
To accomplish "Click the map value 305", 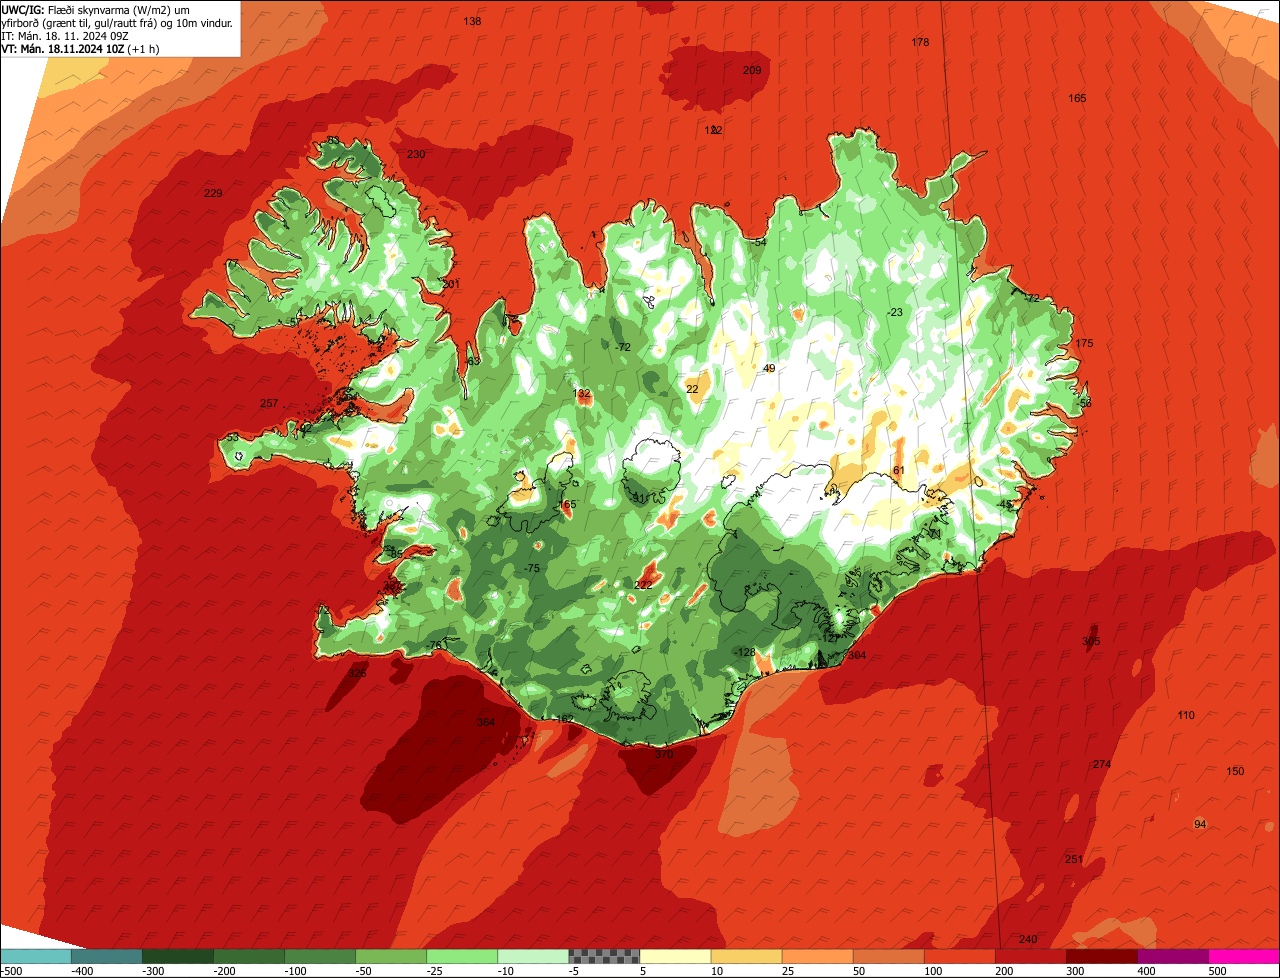I will (1091, 641).
